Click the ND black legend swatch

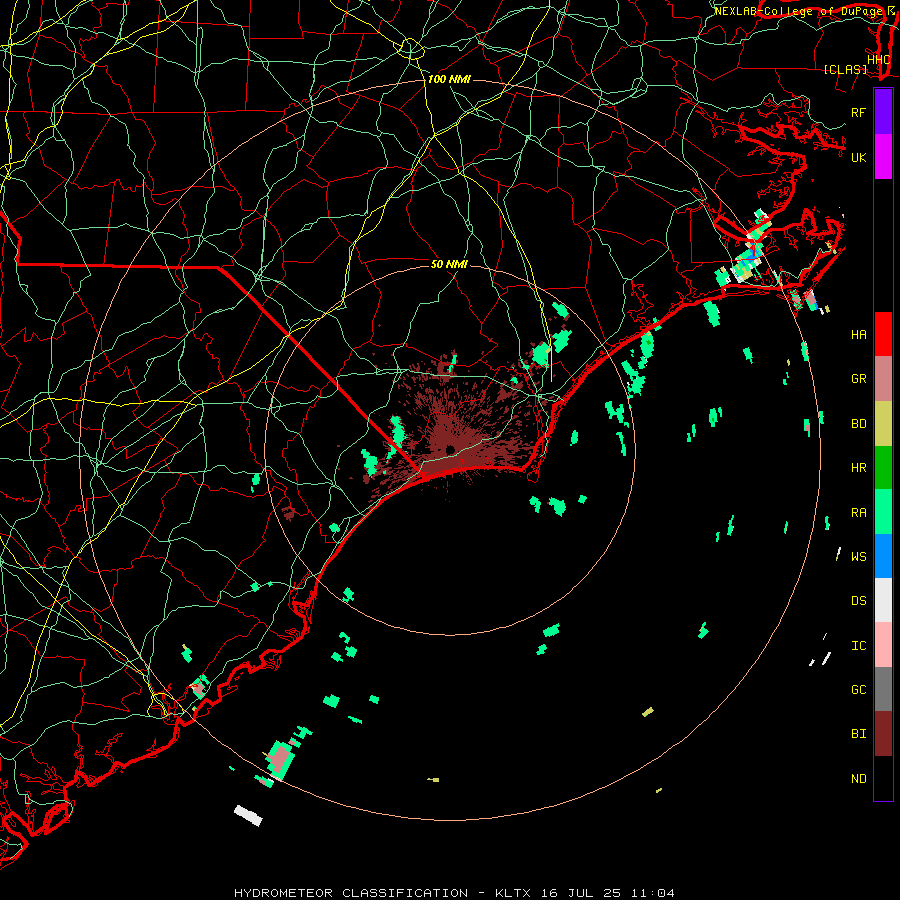[x=883, y=778]
